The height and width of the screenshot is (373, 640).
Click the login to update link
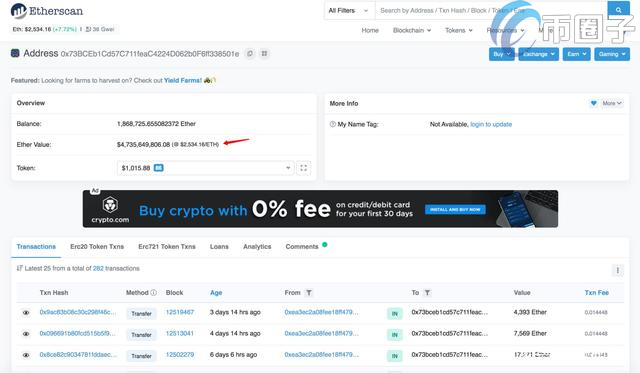491,124
